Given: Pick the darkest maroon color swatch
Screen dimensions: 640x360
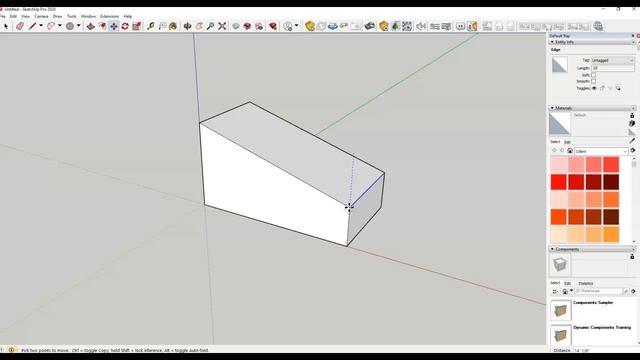Looking at the screenshot, I should tap(611, 182).
